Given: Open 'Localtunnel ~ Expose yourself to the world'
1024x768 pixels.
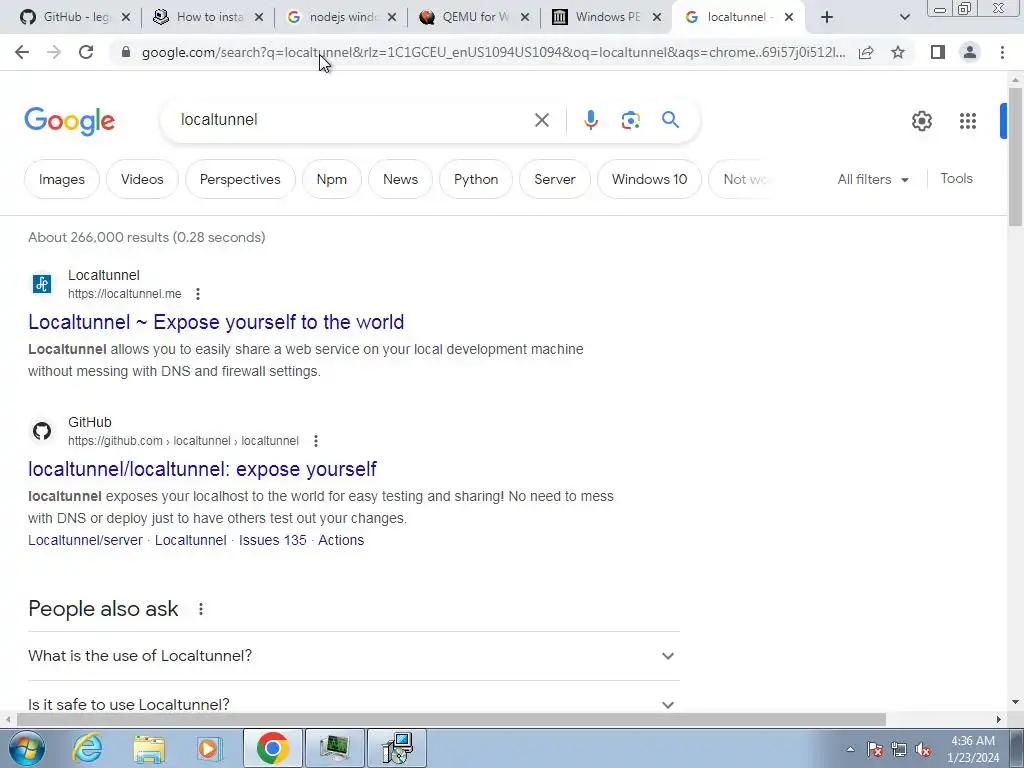Looking at the screenshot, I should click(216, 322).
